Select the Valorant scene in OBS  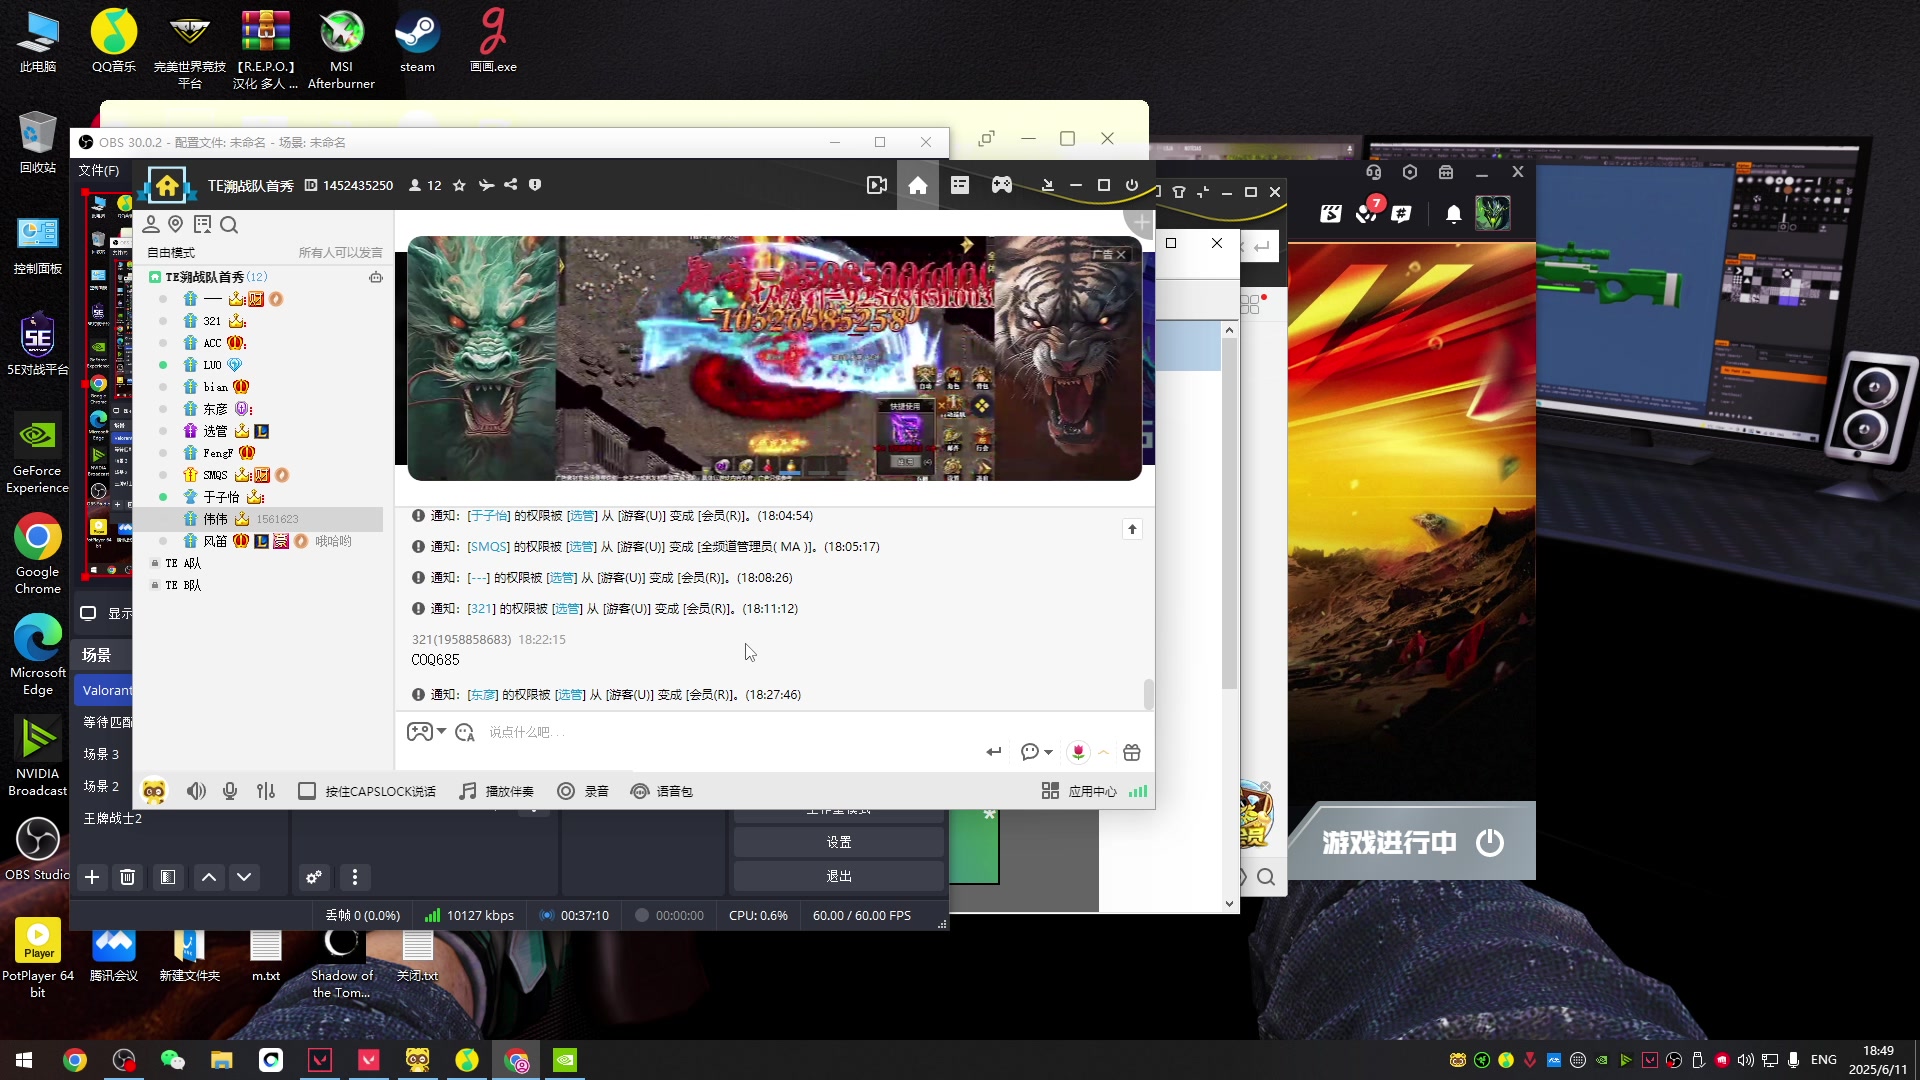tap(104, 690)
